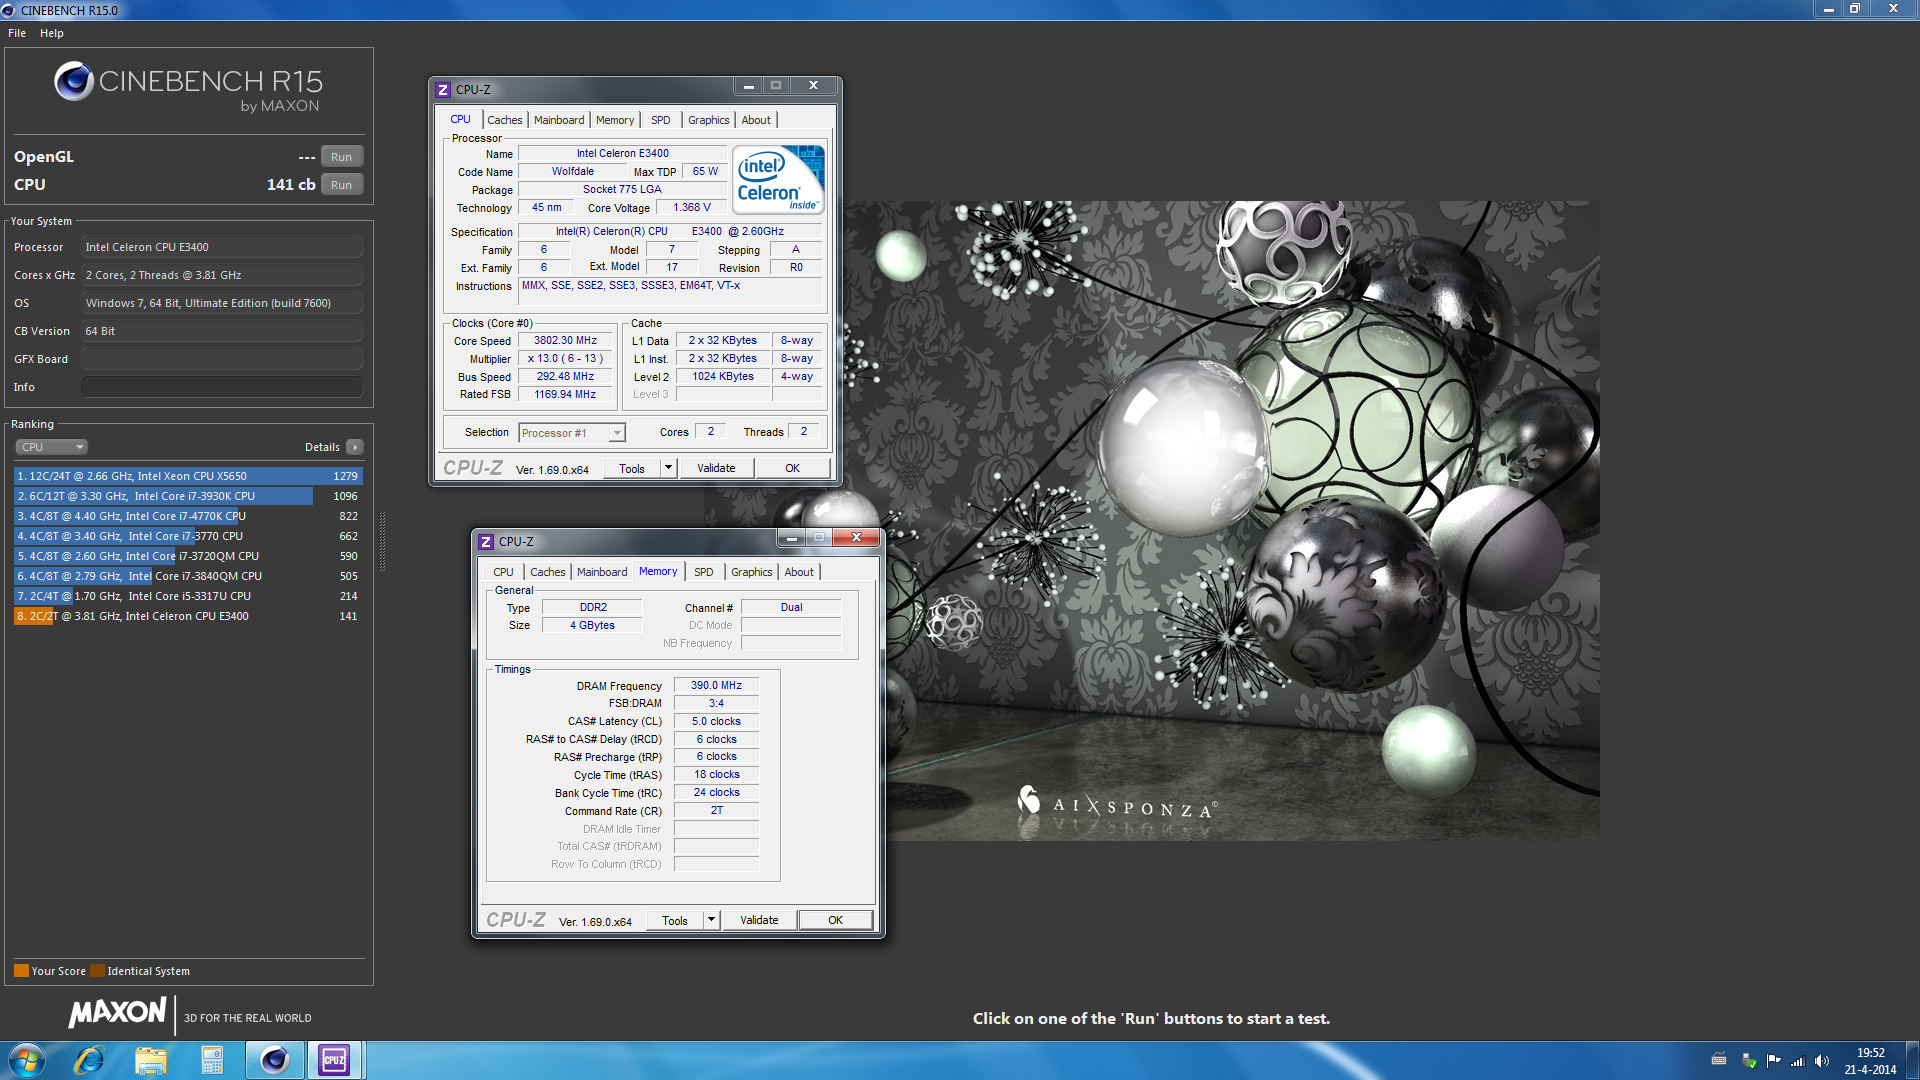Run the OpenGL benchmark
Viewport: 1920px width, 1080px height.
pyautogui.click(x=341, y=157)
